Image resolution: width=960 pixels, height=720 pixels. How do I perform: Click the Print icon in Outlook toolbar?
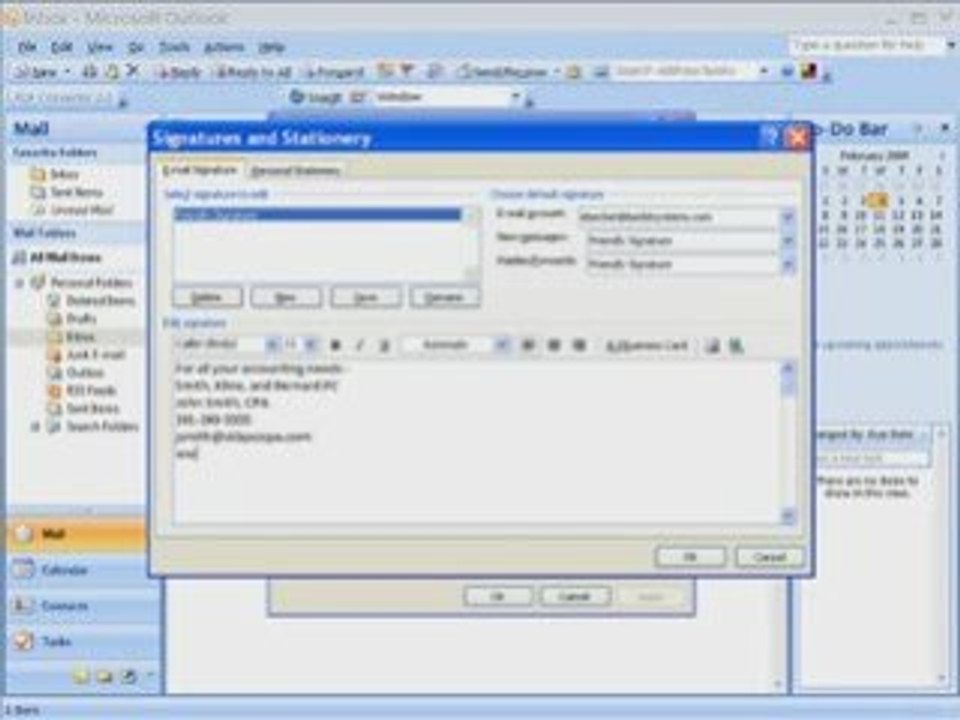[89, 72]
